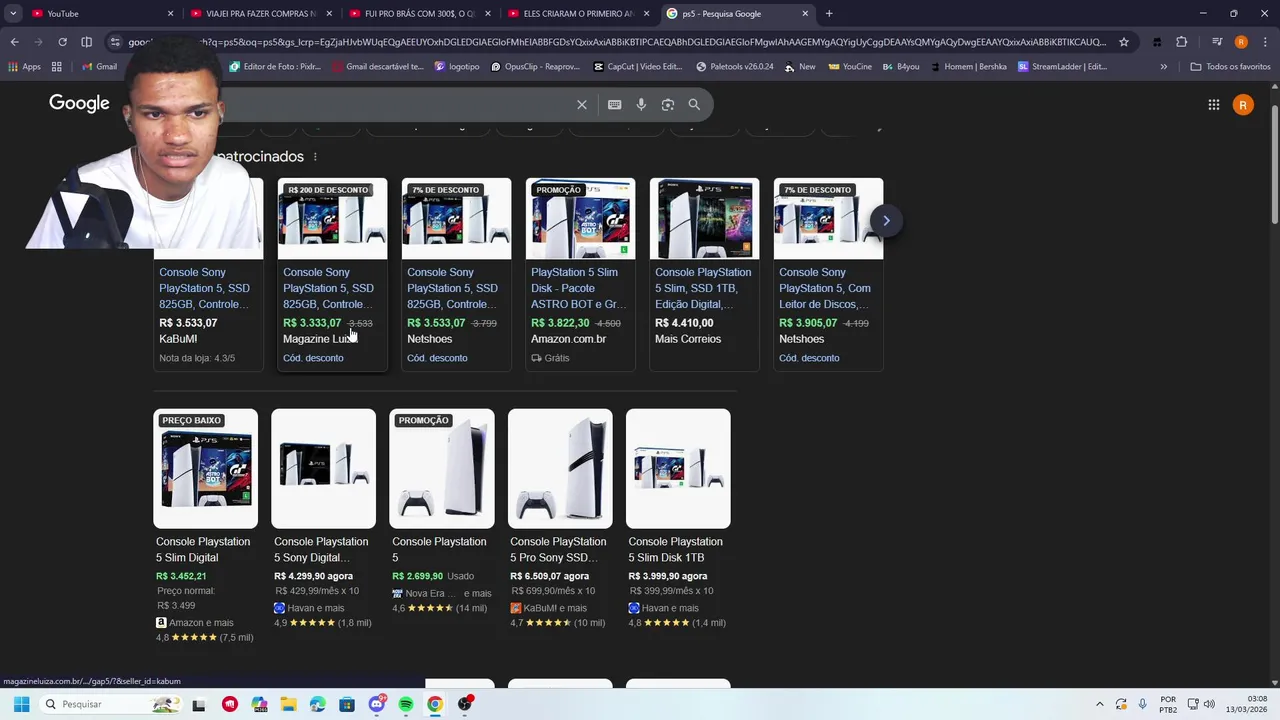Open Todos os favoritos folder
The width and height of the screenshot is (1280, 720).
[1230, 66]
